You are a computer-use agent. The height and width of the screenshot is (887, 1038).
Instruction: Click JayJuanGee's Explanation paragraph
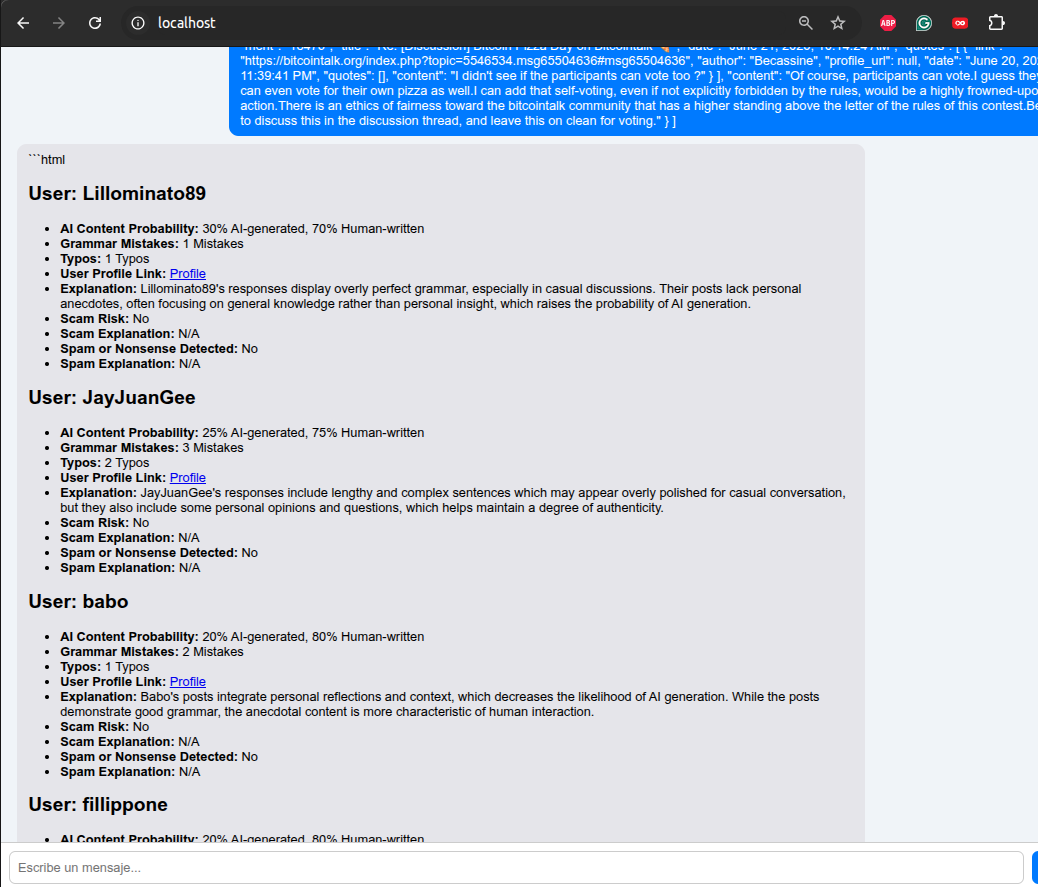[x=453, y=500]
